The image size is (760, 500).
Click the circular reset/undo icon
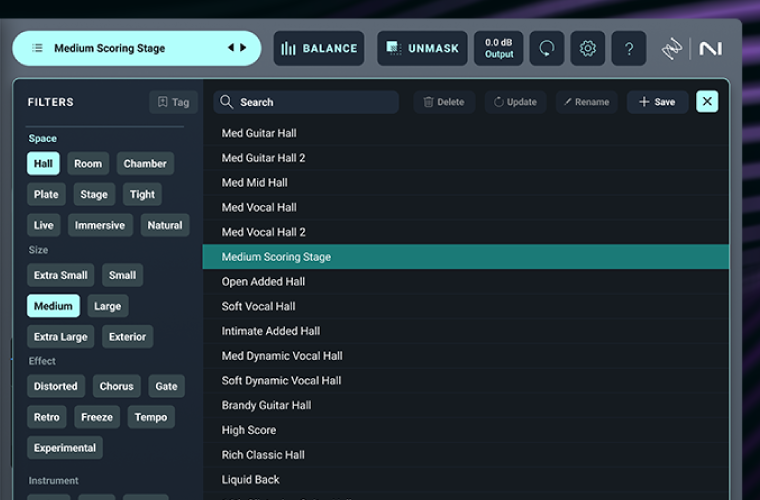(547, 48)
